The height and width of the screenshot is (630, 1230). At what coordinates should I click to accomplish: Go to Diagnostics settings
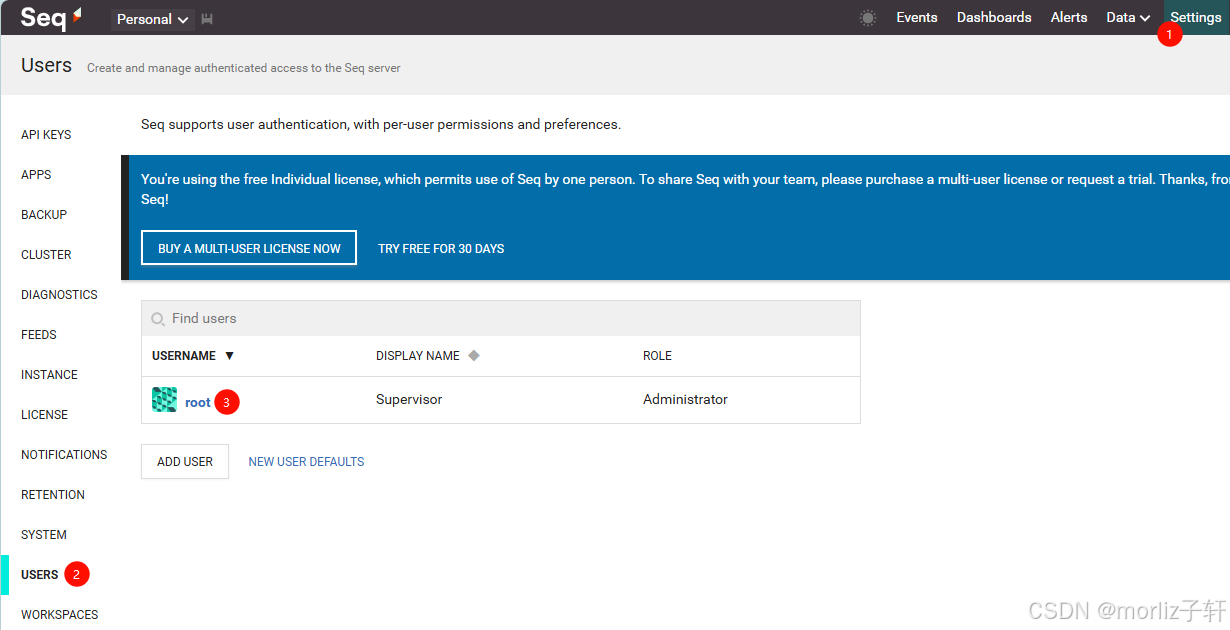click(59, 295)
